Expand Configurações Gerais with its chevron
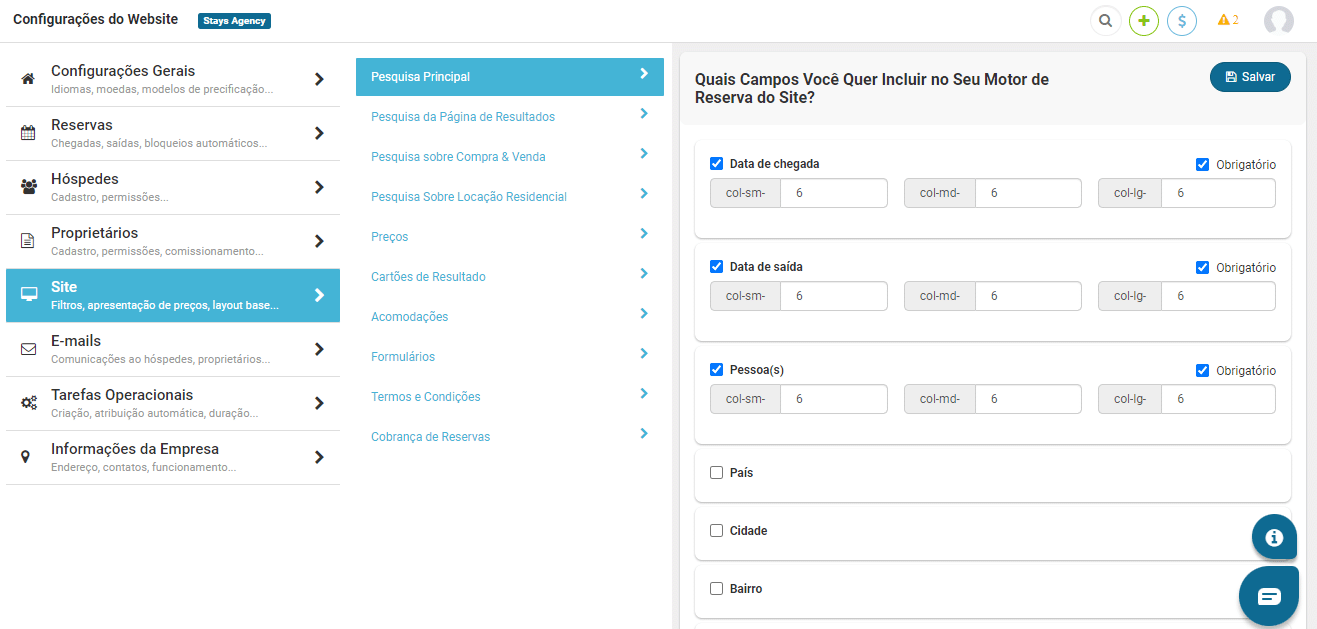1317x629 pixels. click(x=319, y=79)
